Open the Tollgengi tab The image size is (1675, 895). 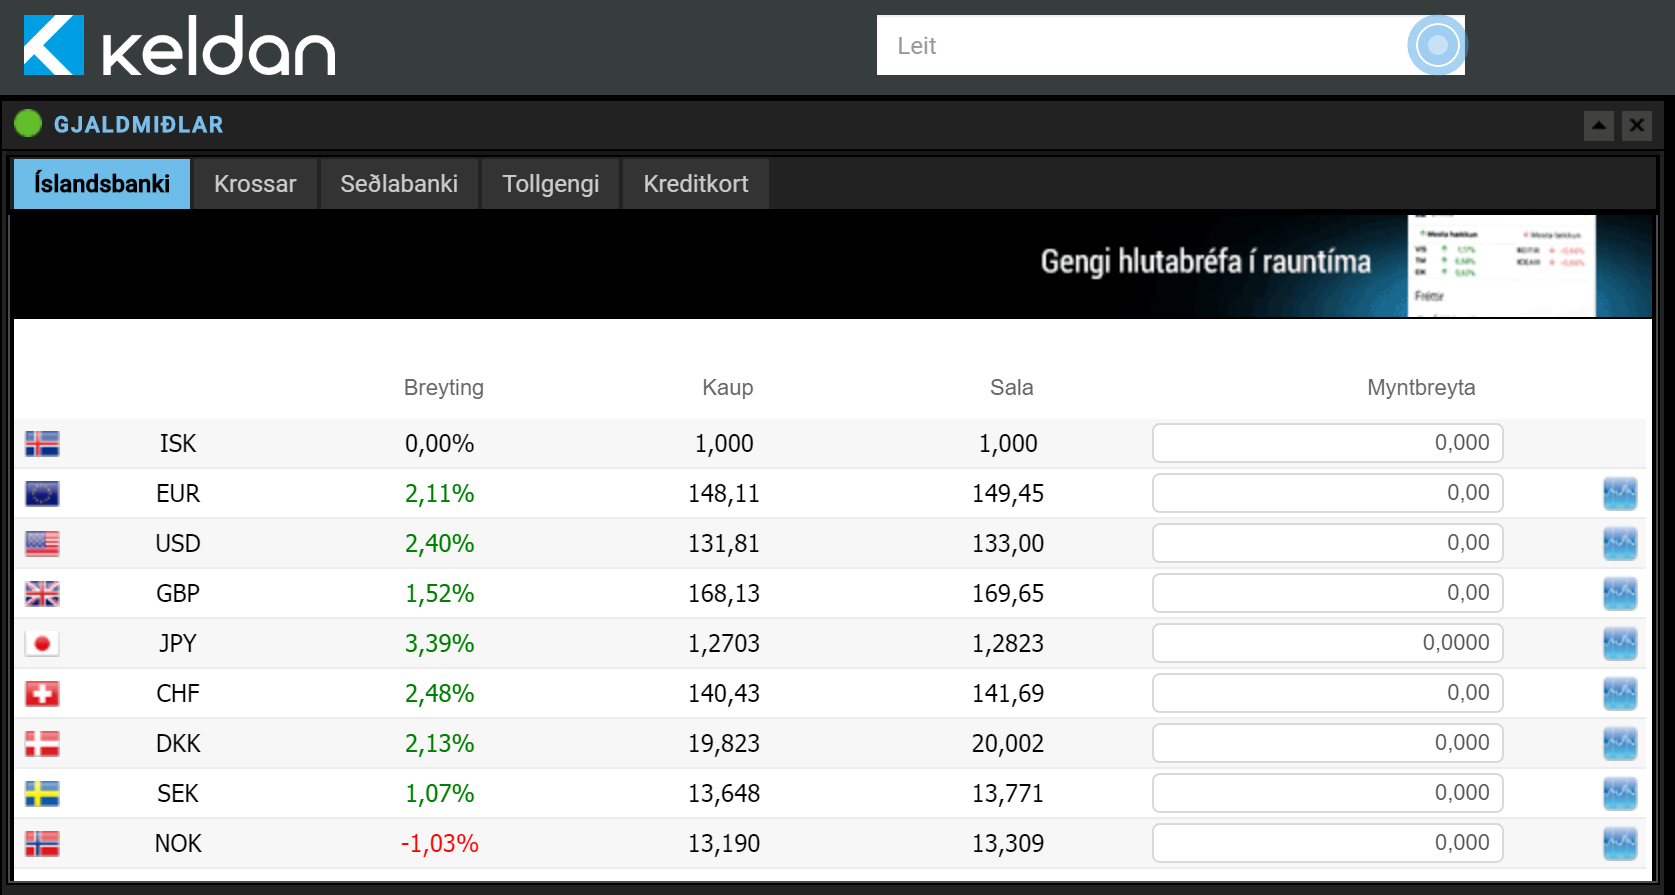point(551,184)
